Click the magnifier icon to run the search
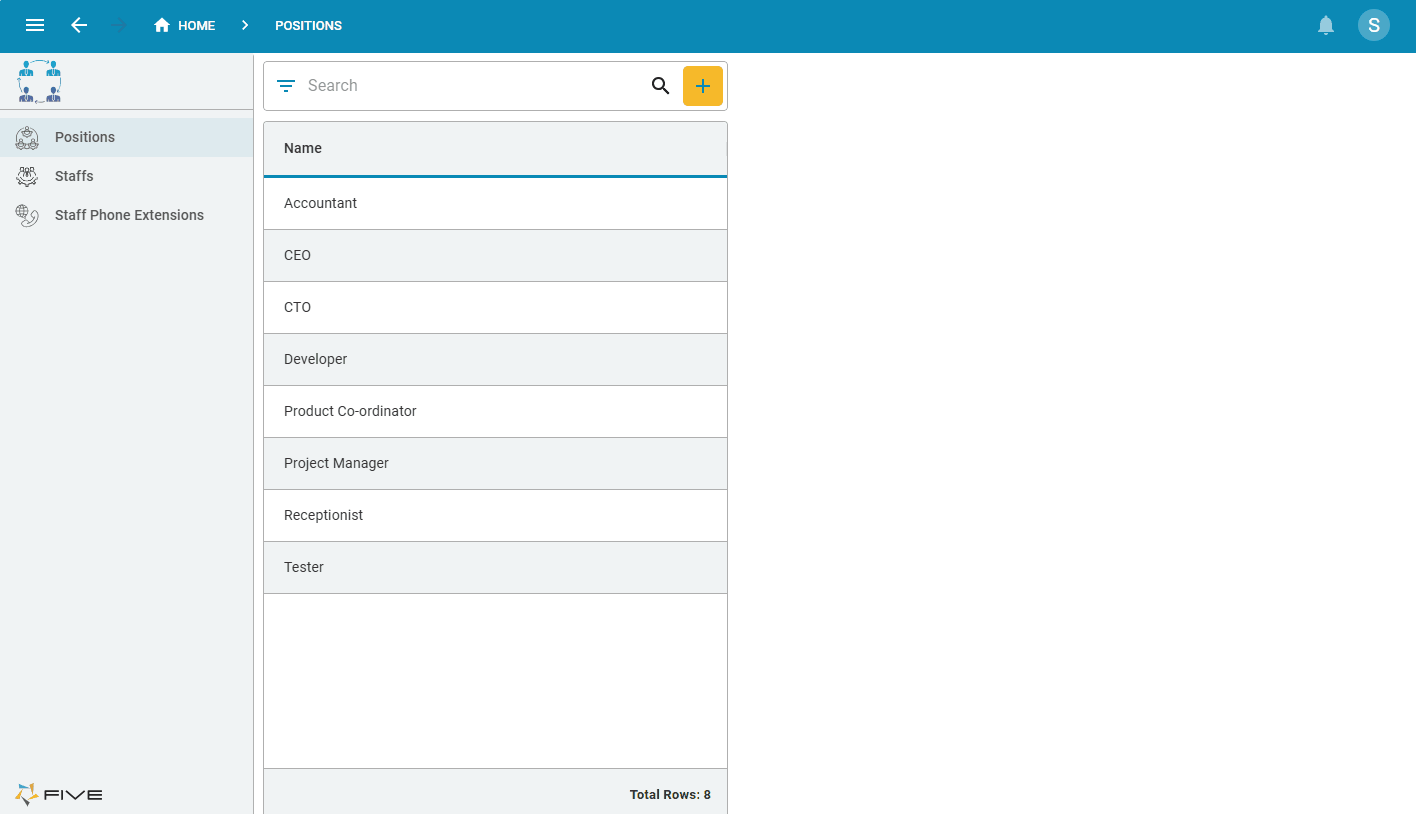1416x814 pixels. (x=660, y=86)
